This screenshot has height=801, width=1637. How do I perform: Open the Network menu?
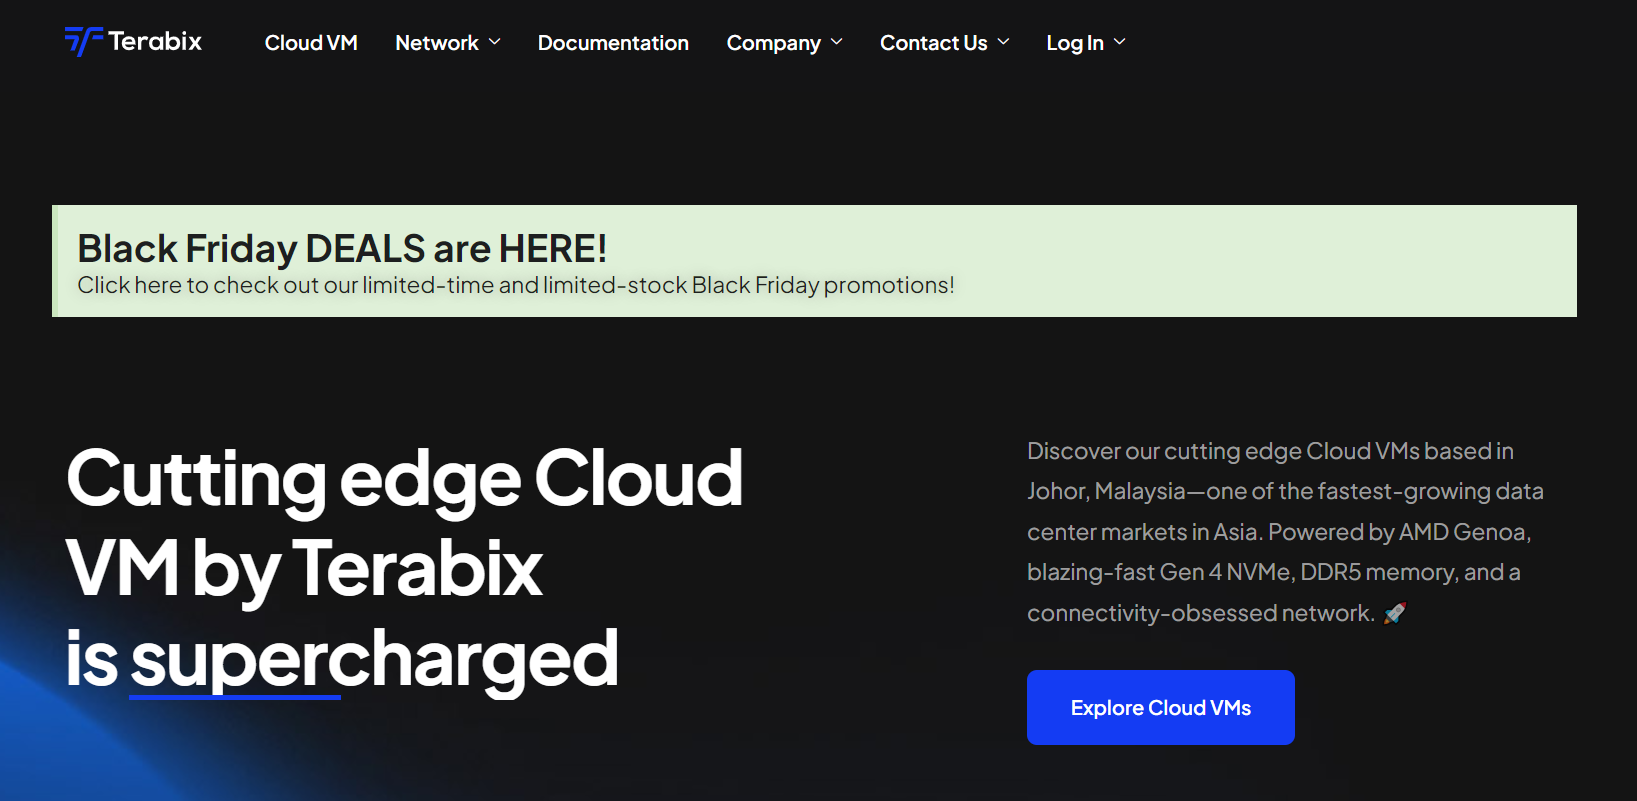pos(437,43)
